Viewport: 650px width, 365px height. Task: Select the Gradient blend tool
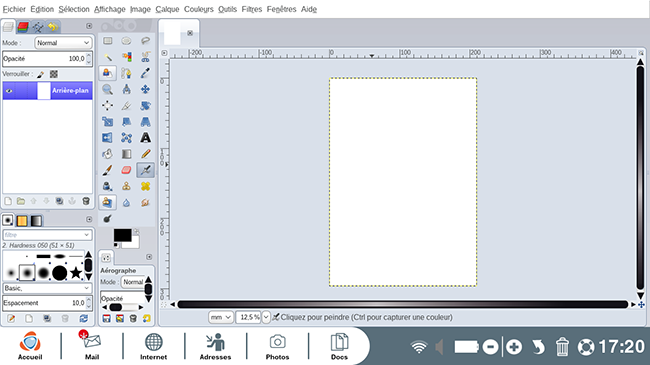126,154
